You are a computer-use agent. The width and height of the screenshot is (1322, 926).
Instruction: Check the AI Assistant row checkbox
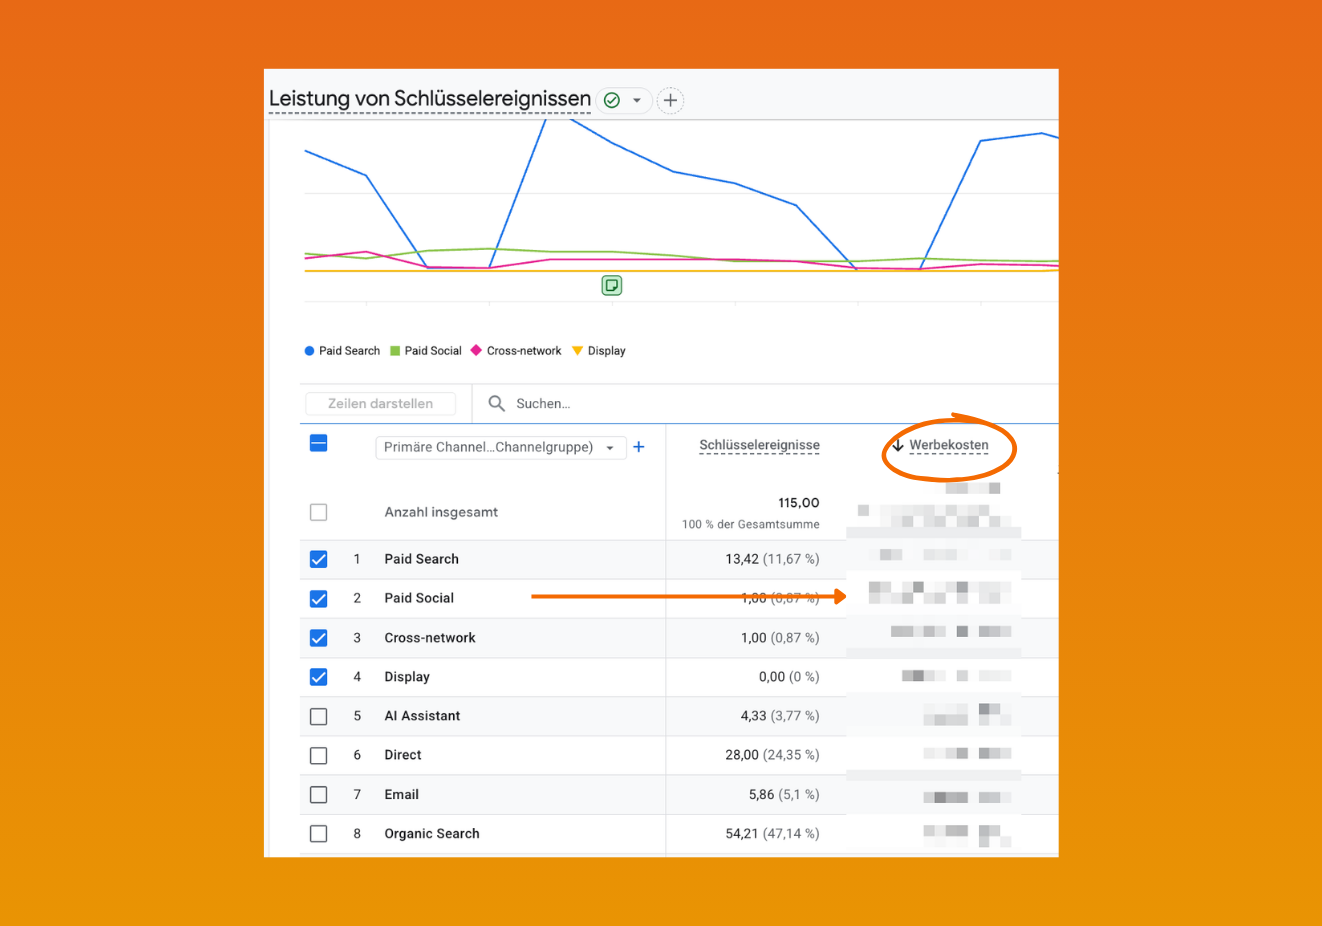(319, 716)
